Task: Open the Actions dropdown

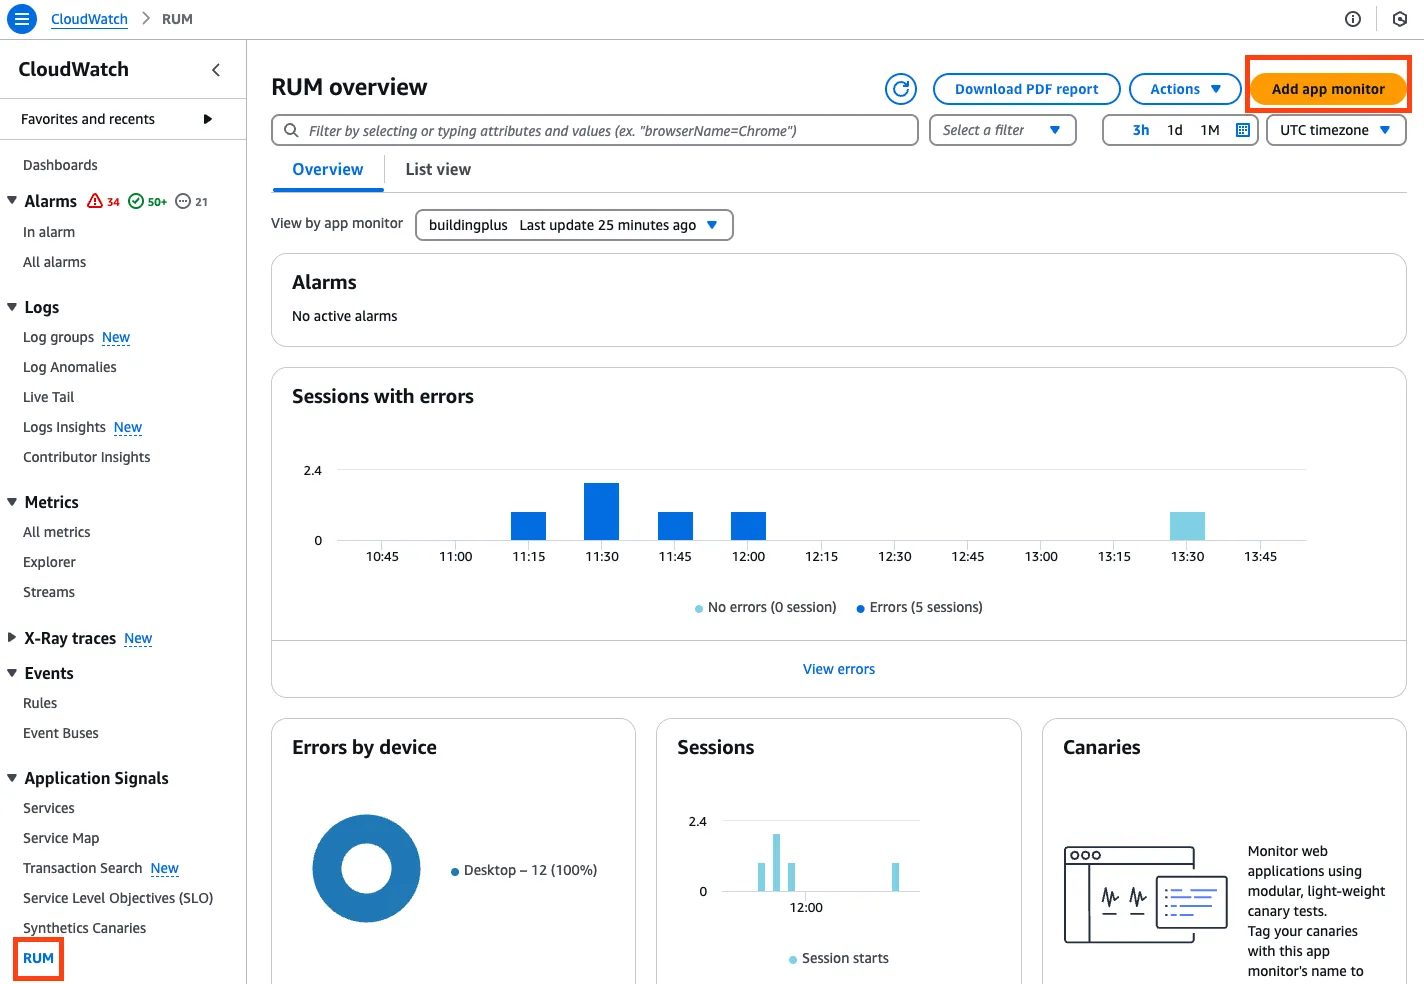Action: click(x=1185, y=89)
